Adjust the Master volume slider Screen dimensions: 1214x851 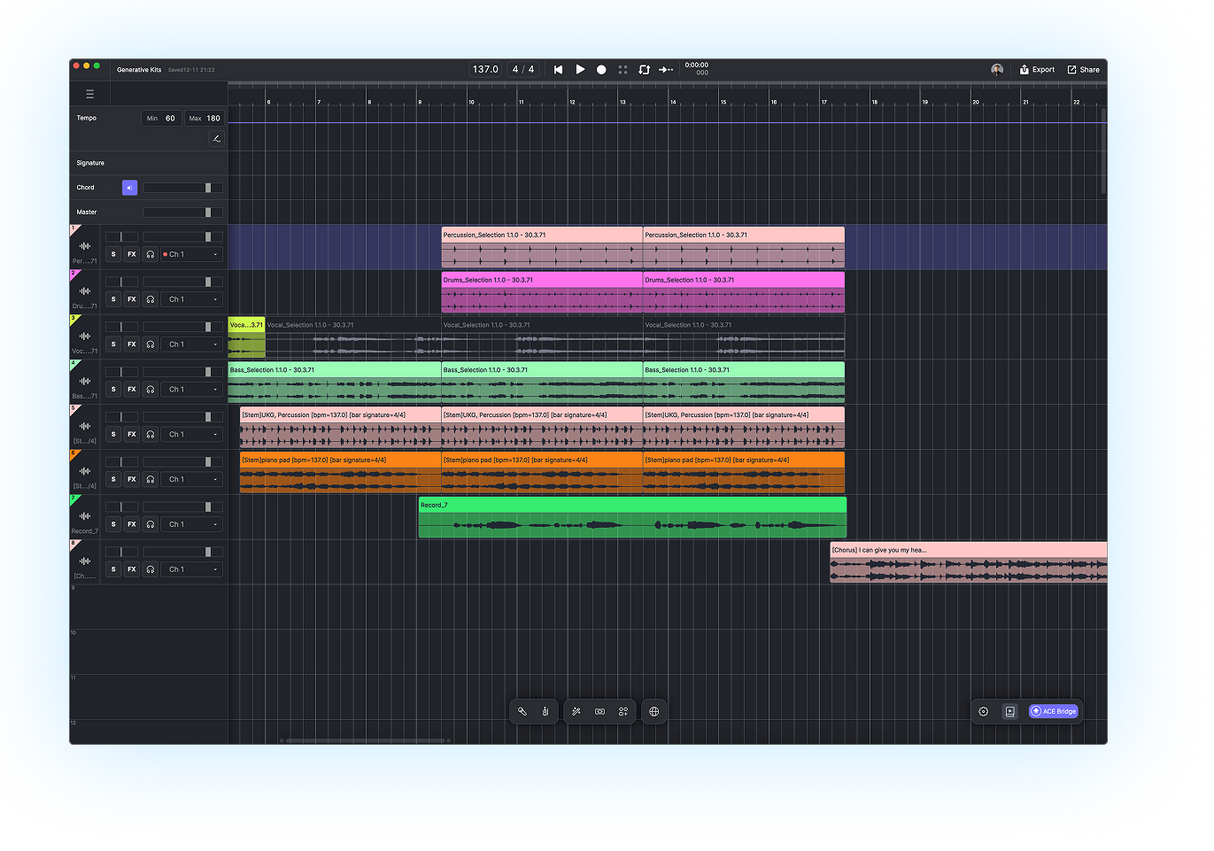183,211
